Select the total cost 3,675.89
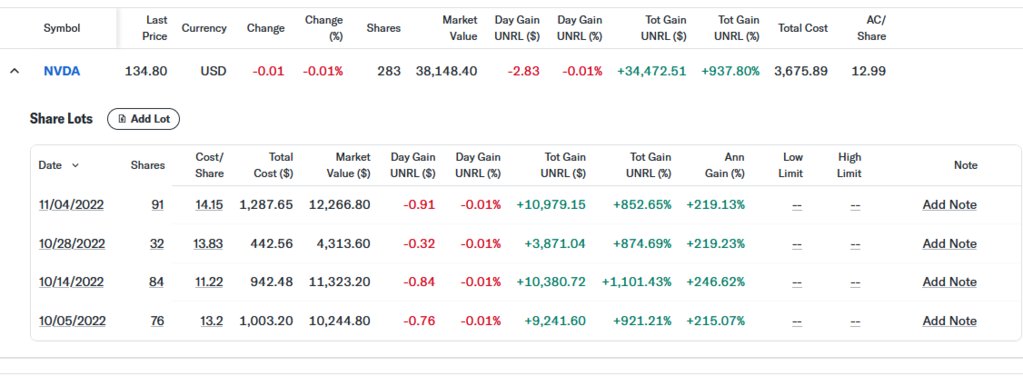Image resolution: width=1023 pixels, height=376 pixels. [801, 71]
